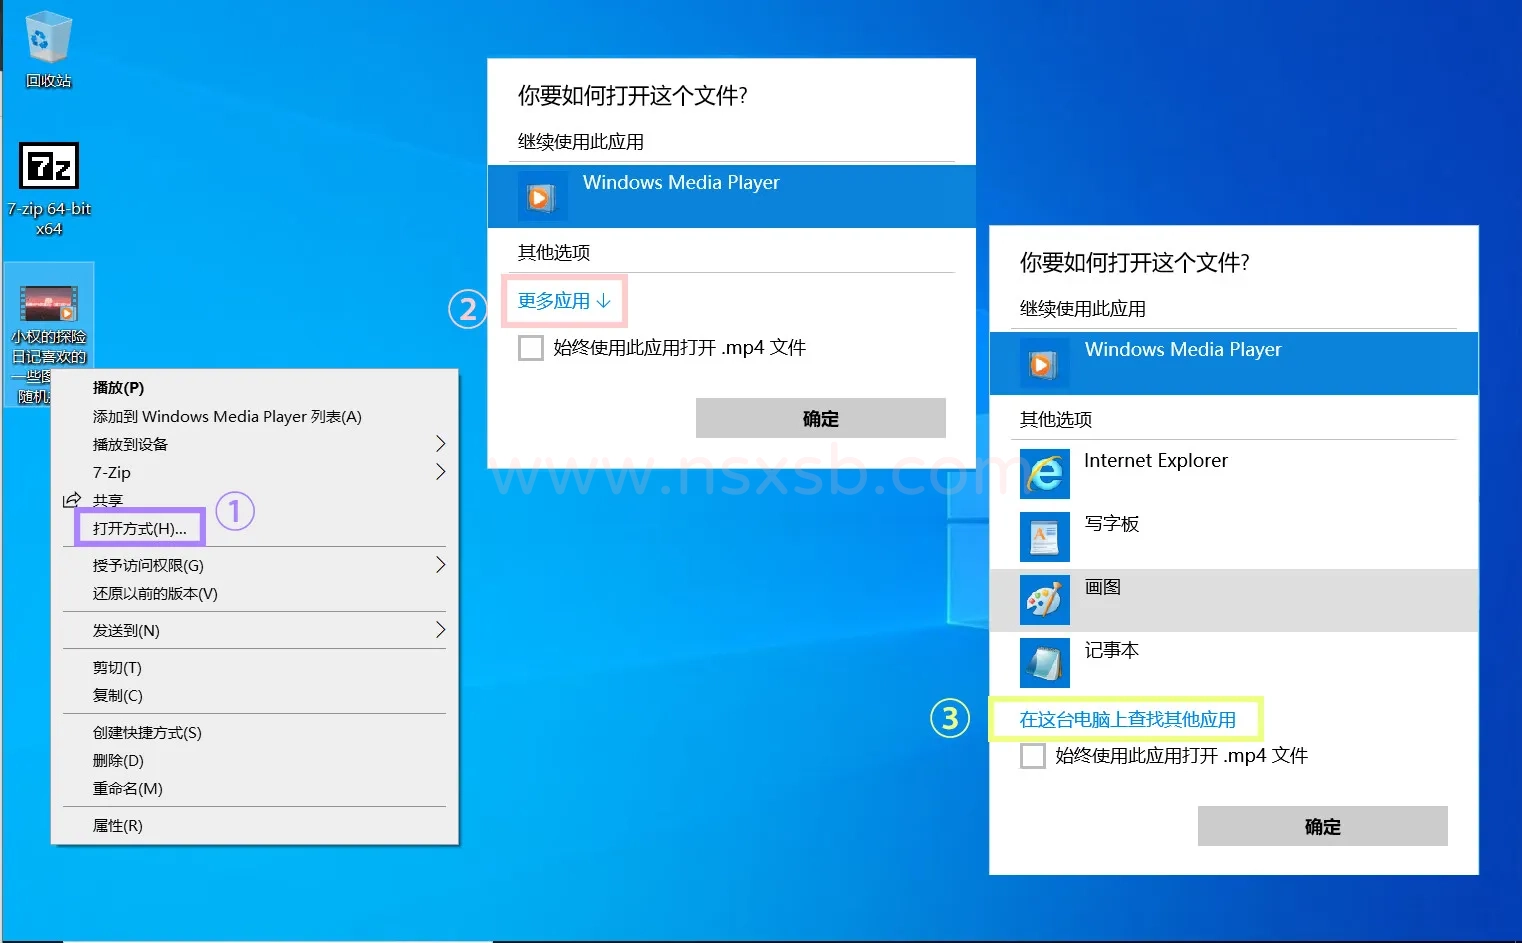Click the Notepad (记事本) icon
This screenshot has height=943, width=1522.
click(x=1045, y=663)
